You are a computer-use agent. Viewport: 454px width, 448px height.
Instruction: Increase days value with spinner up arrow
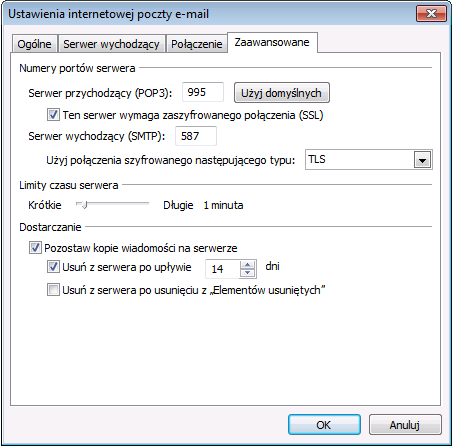(x=247, y=265)
